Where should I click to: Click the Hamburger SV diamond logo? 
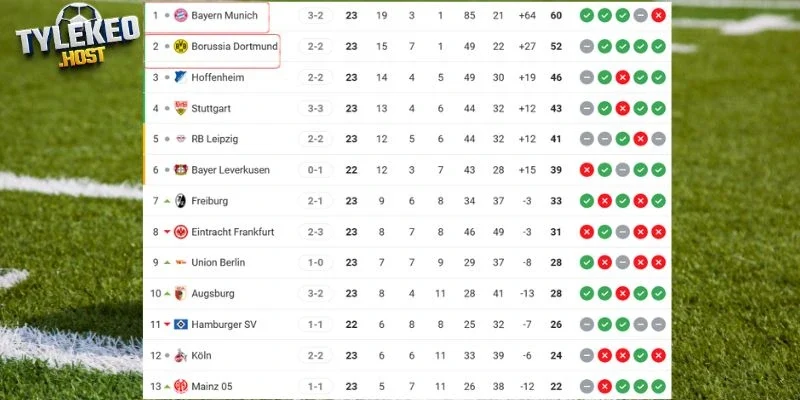click(x=181, y=324)
